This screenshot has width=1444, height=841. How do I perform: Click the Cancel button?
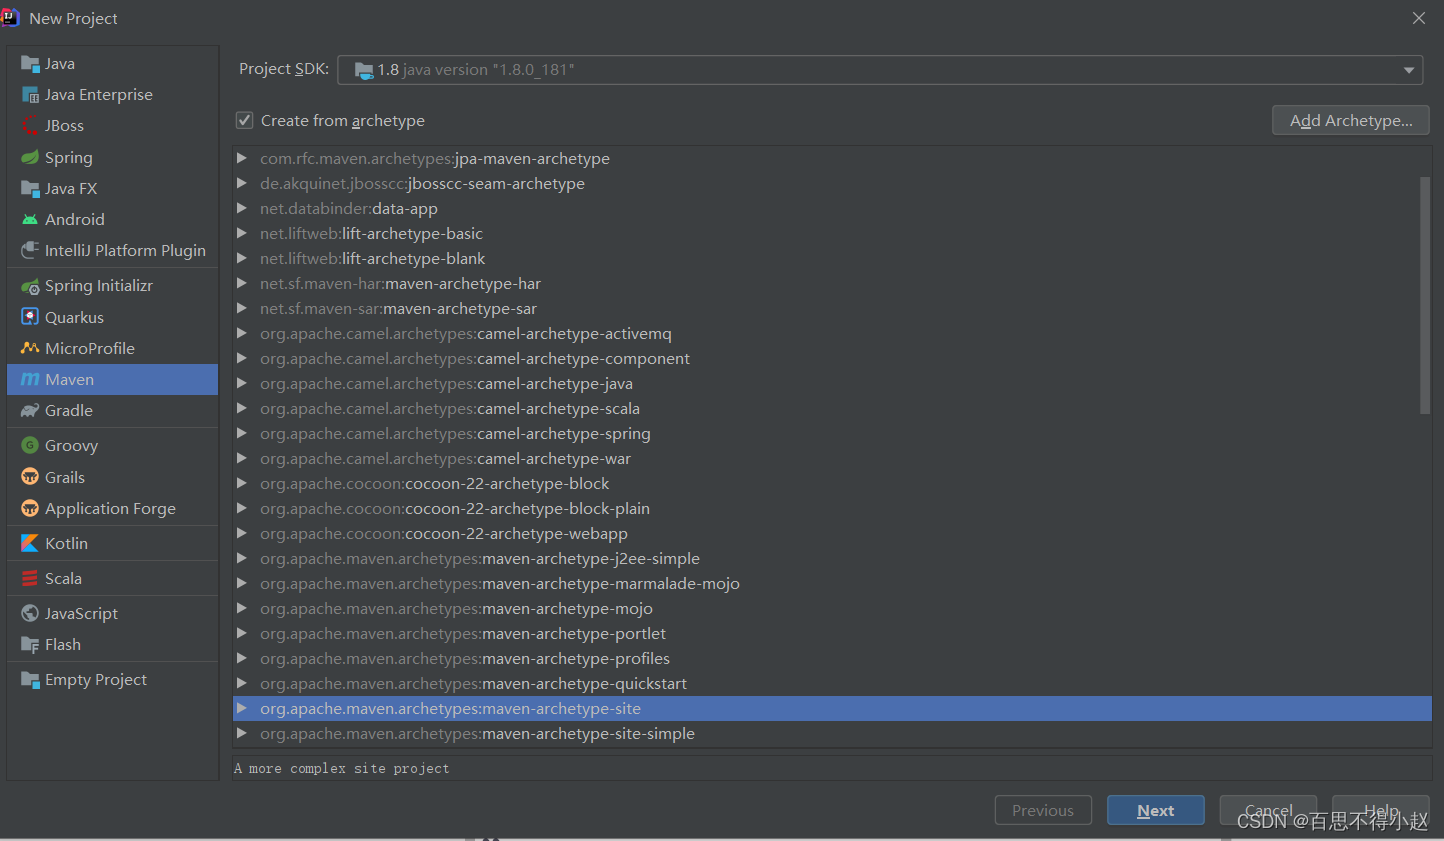pyautogui.click(x=1268, y=811)
